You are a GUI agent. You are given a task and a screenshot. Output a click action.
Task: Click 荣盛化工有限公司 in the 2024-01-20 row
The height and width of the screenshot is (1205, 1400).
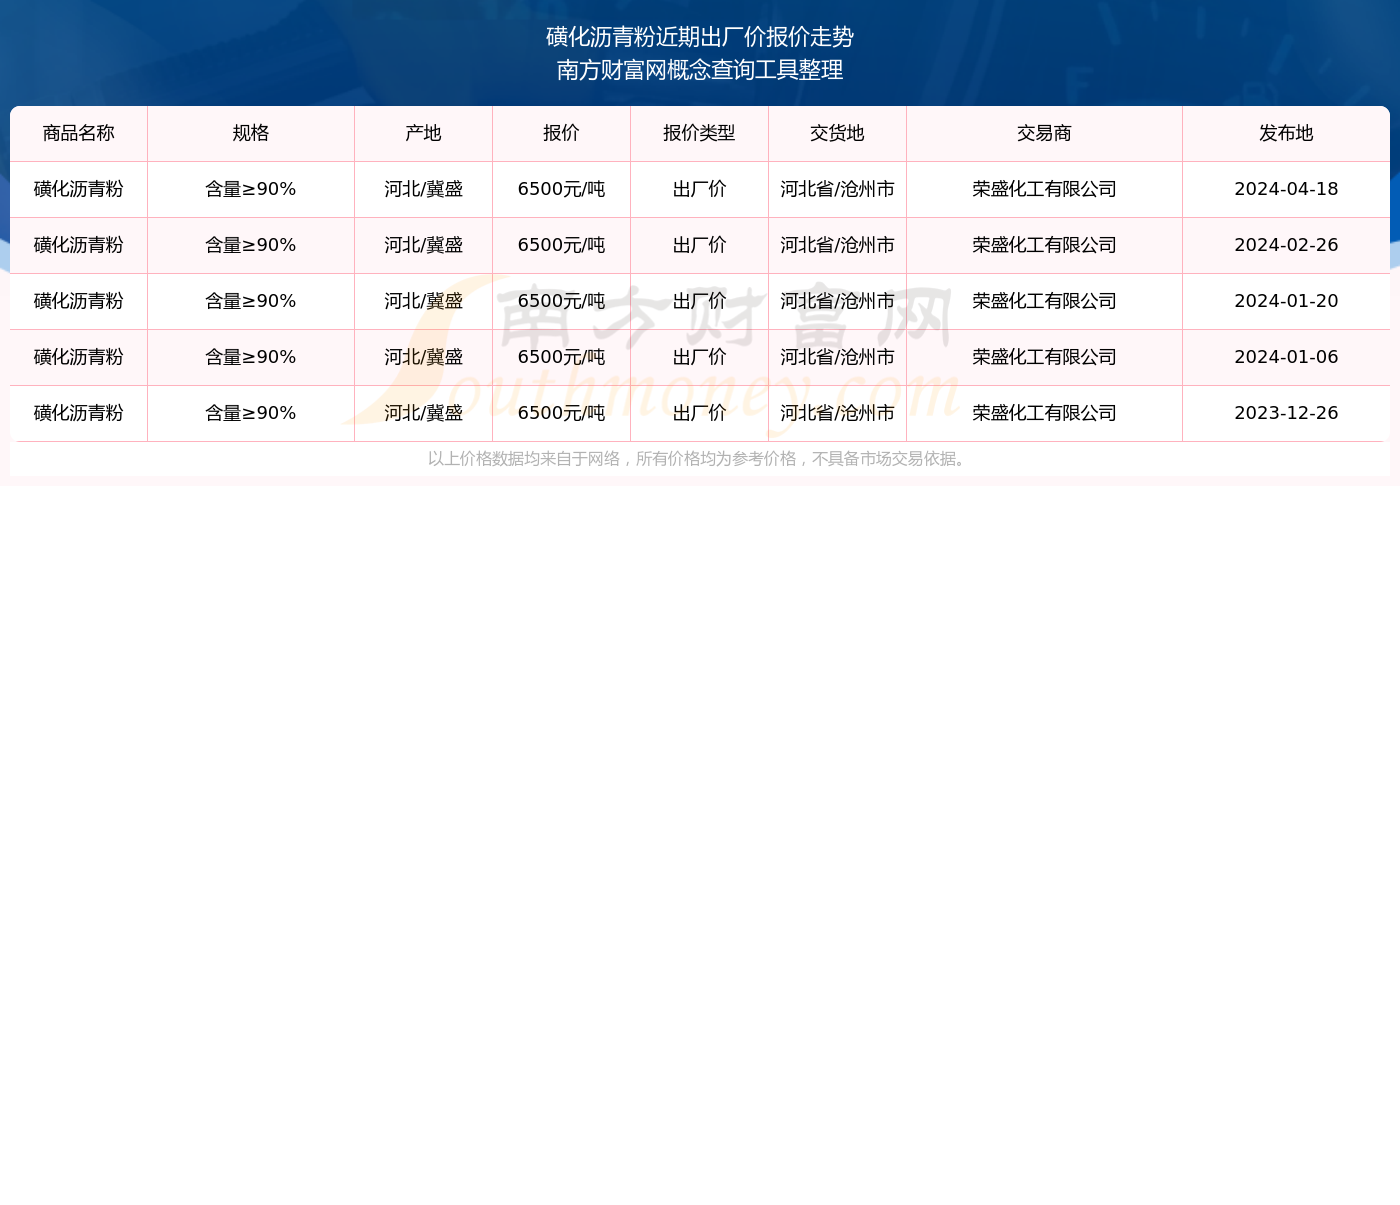(1044, 301)
